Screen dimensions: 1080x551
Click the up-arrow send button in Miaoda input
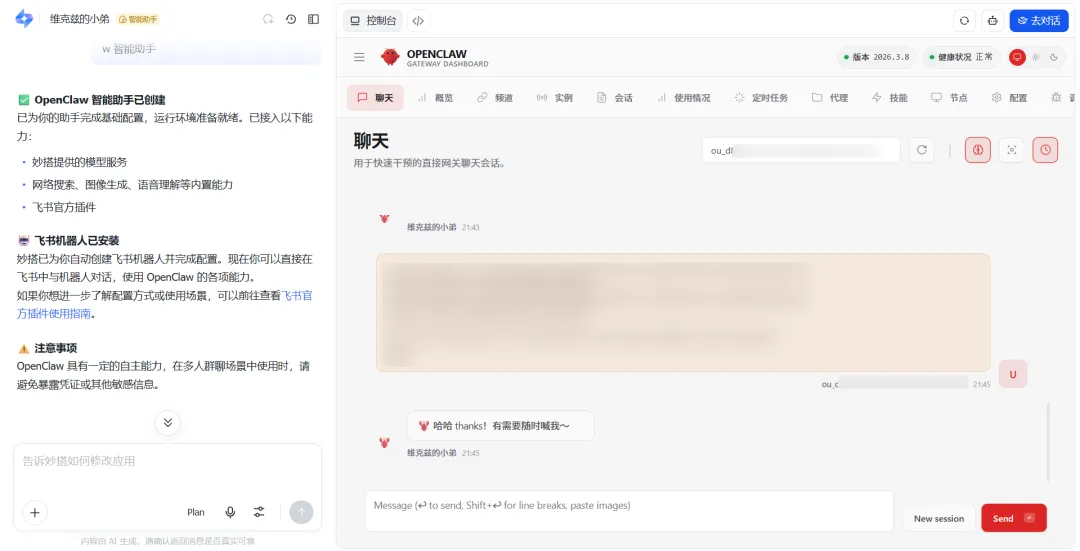301,512
